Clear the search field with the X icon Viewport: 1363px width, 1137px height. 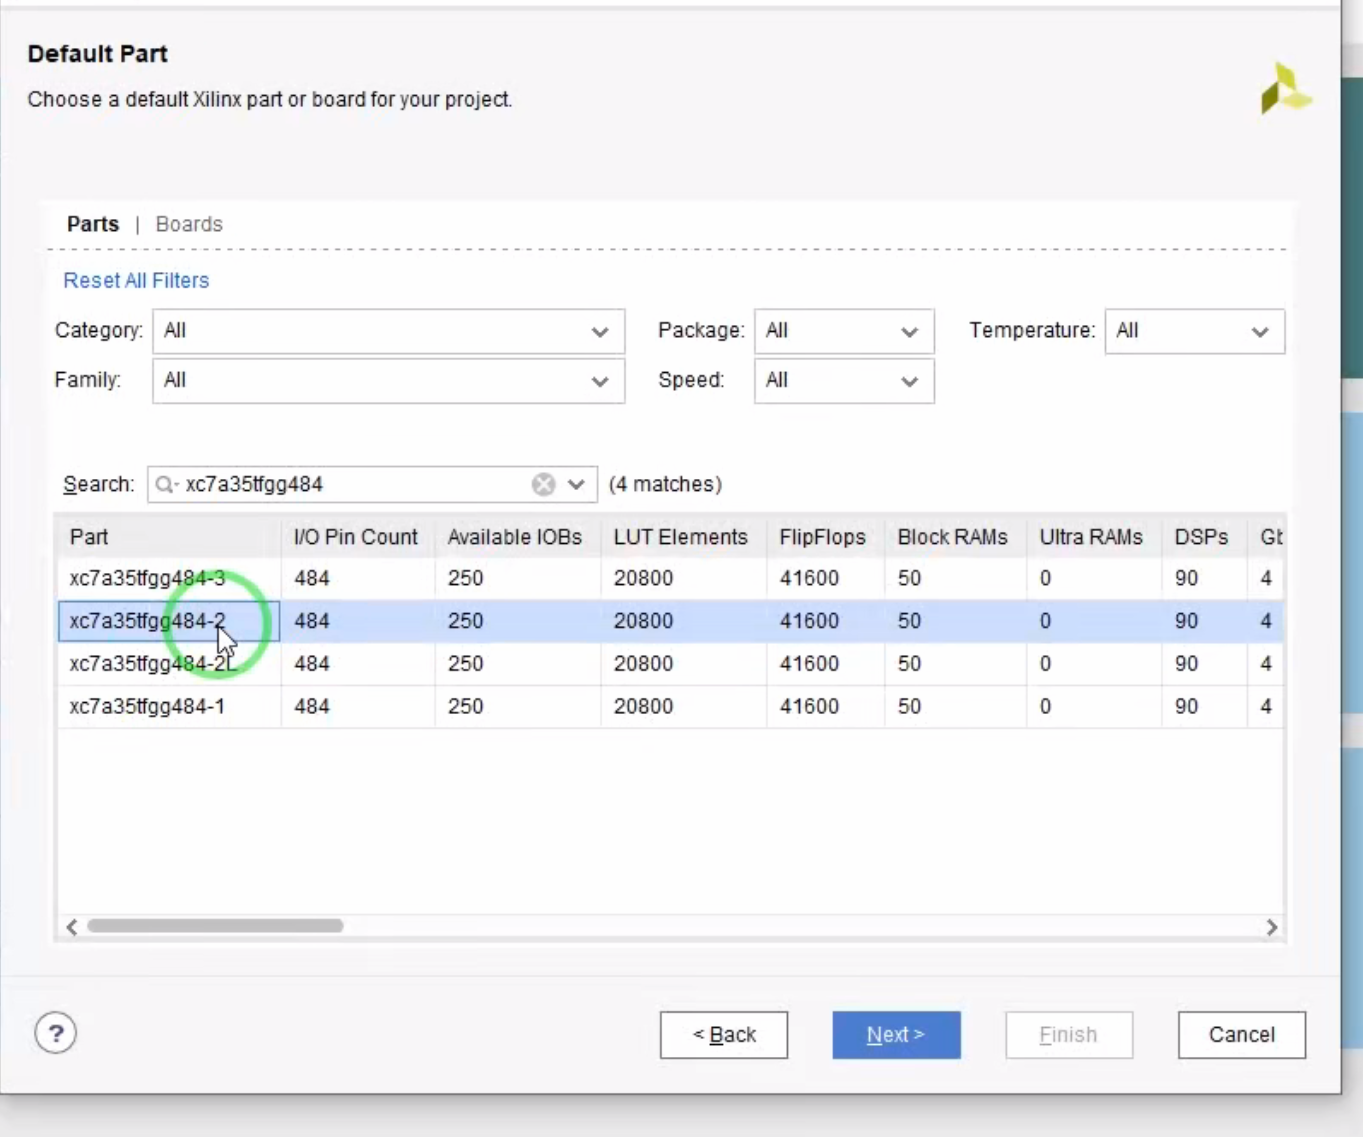543,485
